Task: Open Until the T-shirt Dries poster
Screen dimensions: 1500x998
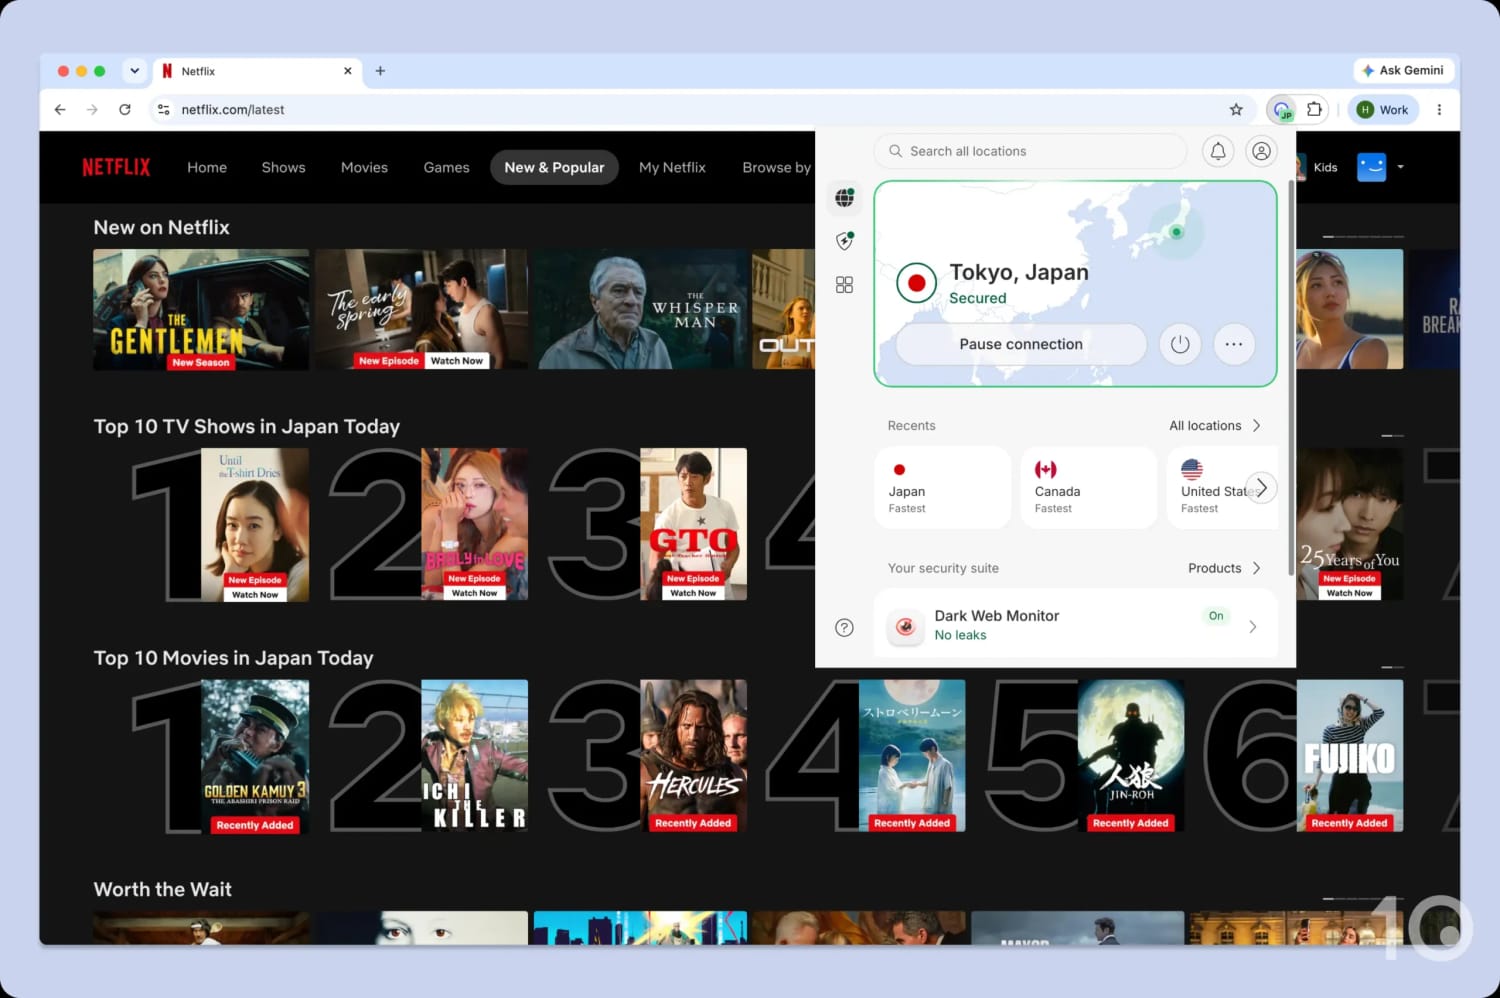Action: [255, 525]
